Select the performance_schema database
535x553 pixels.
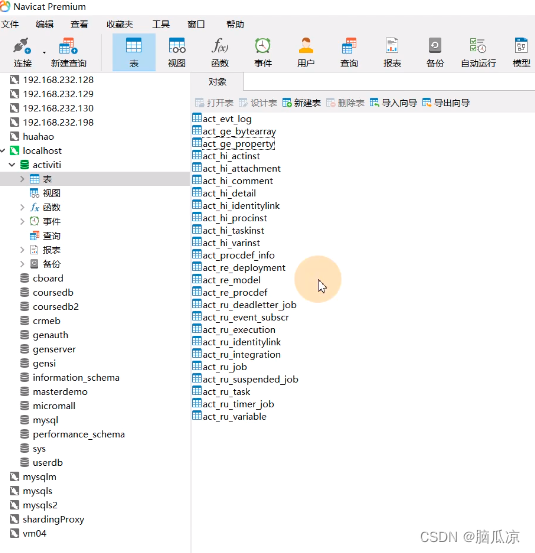(72, 434)
